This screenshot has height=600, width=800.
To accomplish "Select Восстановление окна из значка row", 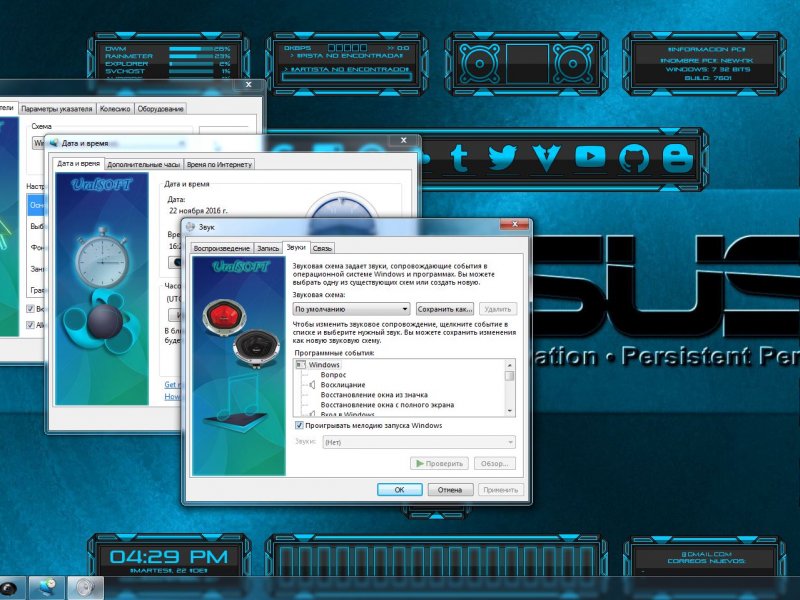I will (374, 395).
